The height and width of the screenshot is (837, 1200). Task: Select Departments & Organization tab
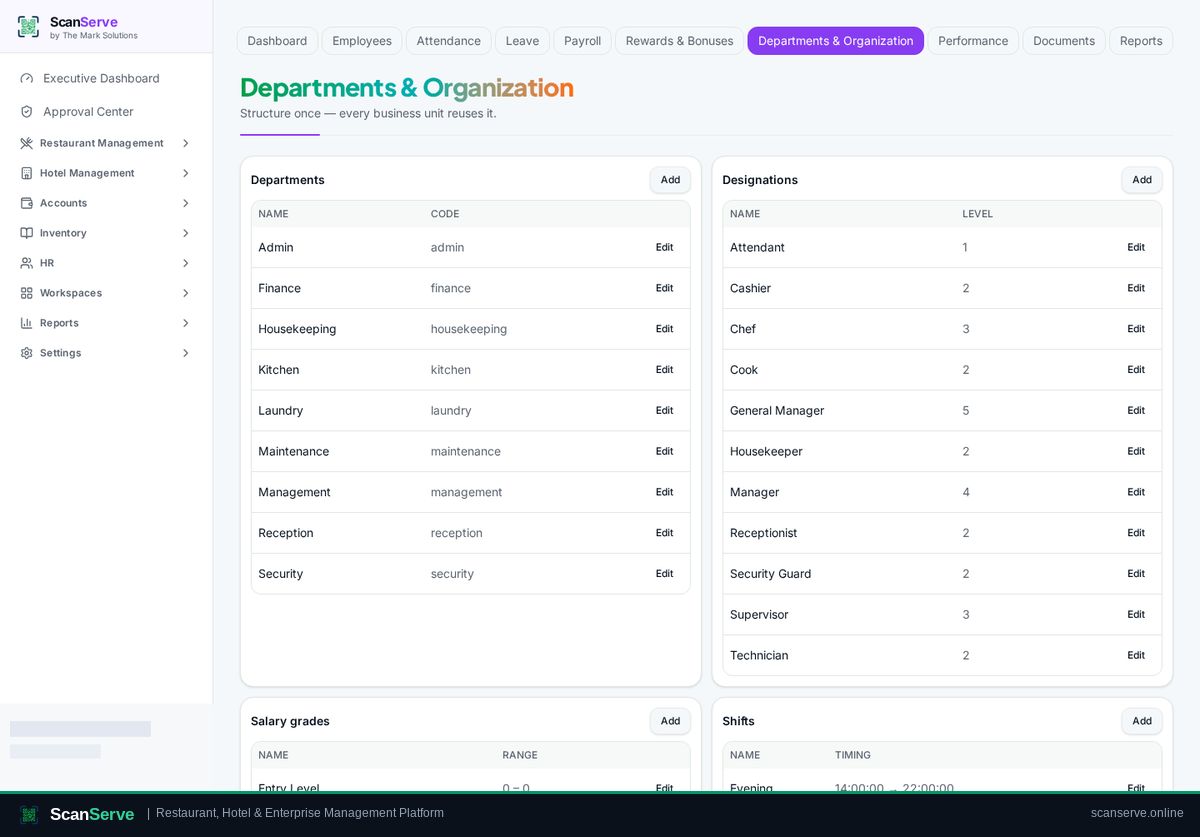point(835,41)
